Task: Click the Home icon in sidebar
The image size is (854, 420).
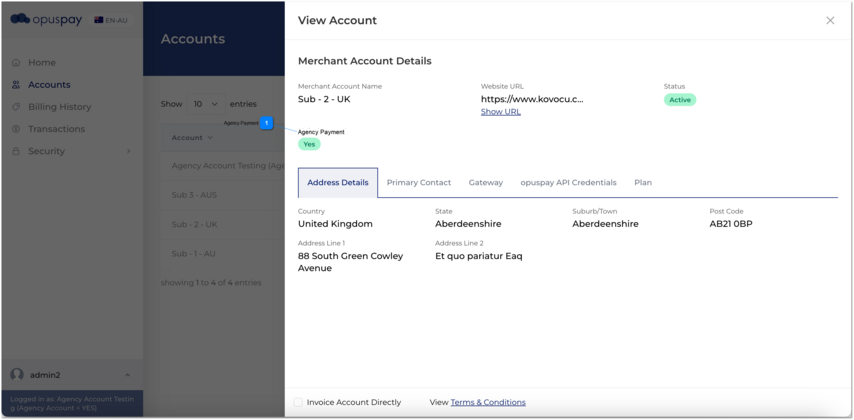Action: pyautogui.click(x=16, y=63)
